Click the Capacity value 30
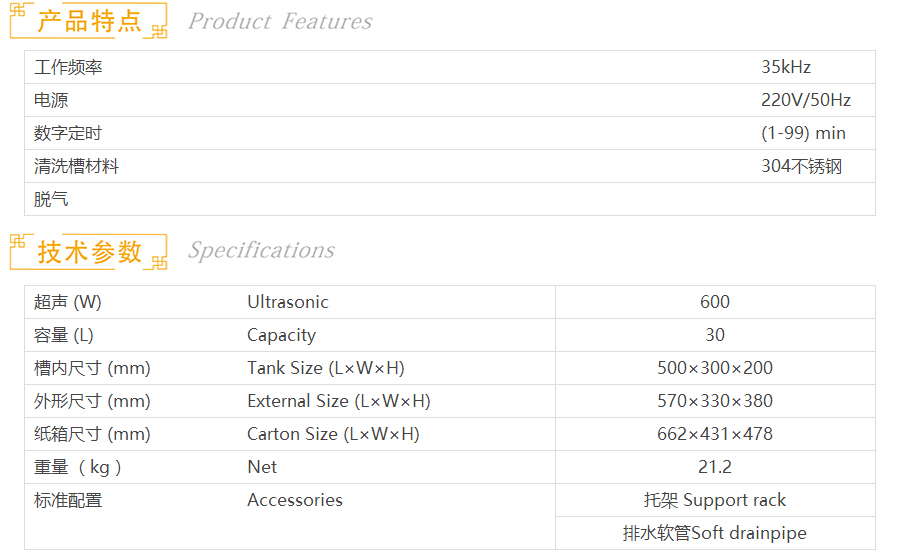 [x=715, y=335]
